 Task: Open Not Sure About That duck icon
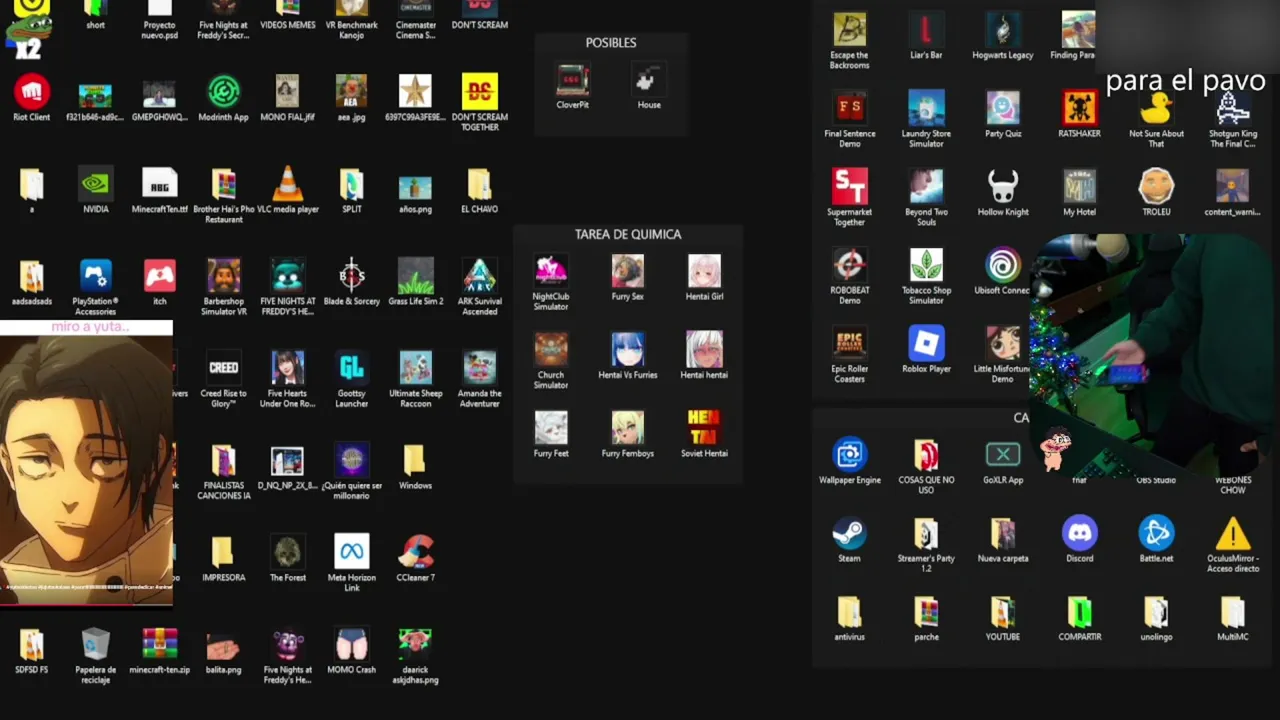1156,108
